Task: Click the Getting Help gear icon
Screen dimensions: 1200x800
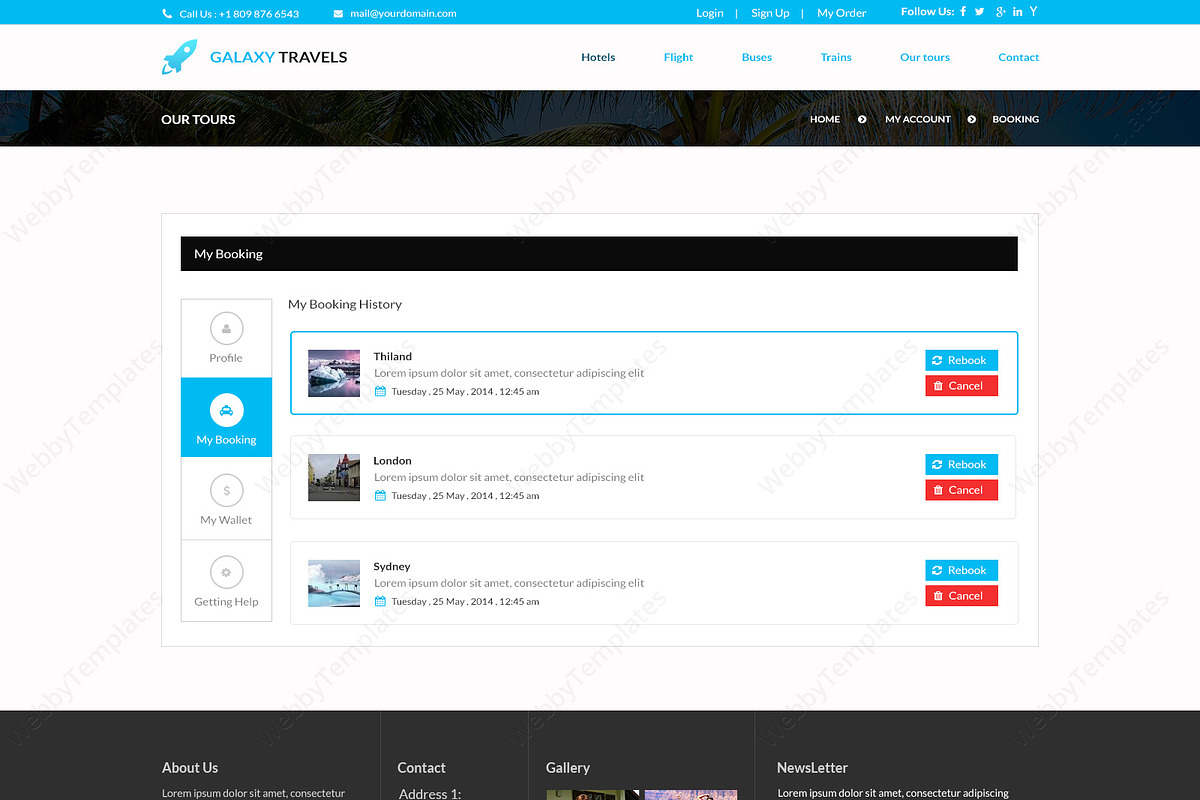Action: 226,573
